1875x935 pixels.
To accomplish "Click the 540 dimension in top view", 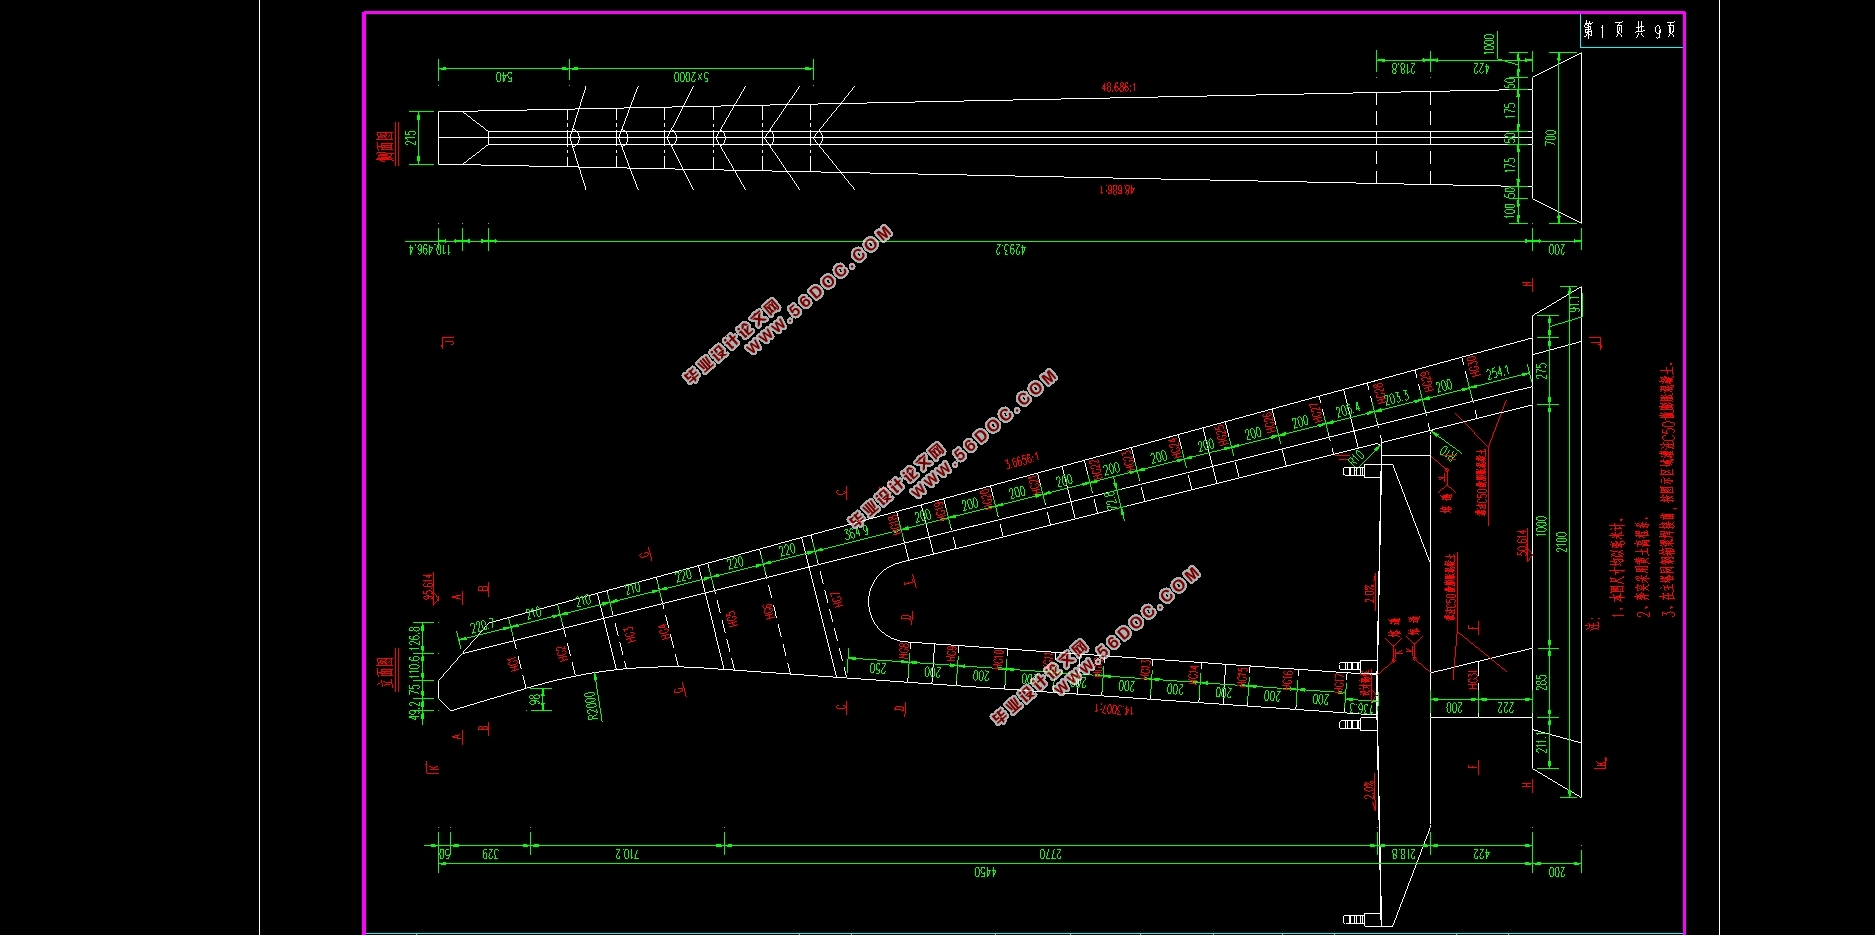I will pos(503,77).
